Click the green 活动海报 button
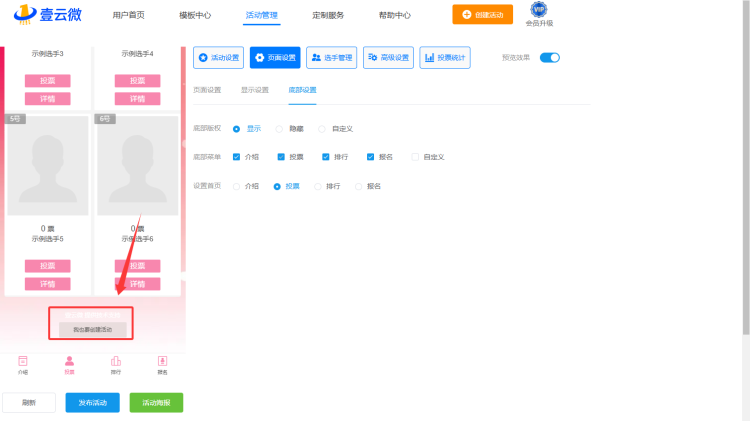This screenshot has width=750, height=421. (x=156, y=403)
